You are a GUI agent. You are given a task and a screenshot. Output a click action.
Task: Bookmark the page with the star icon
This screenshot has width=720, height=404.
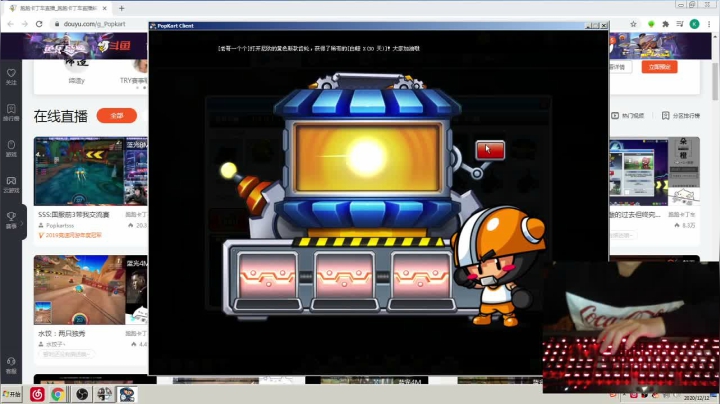633,24
